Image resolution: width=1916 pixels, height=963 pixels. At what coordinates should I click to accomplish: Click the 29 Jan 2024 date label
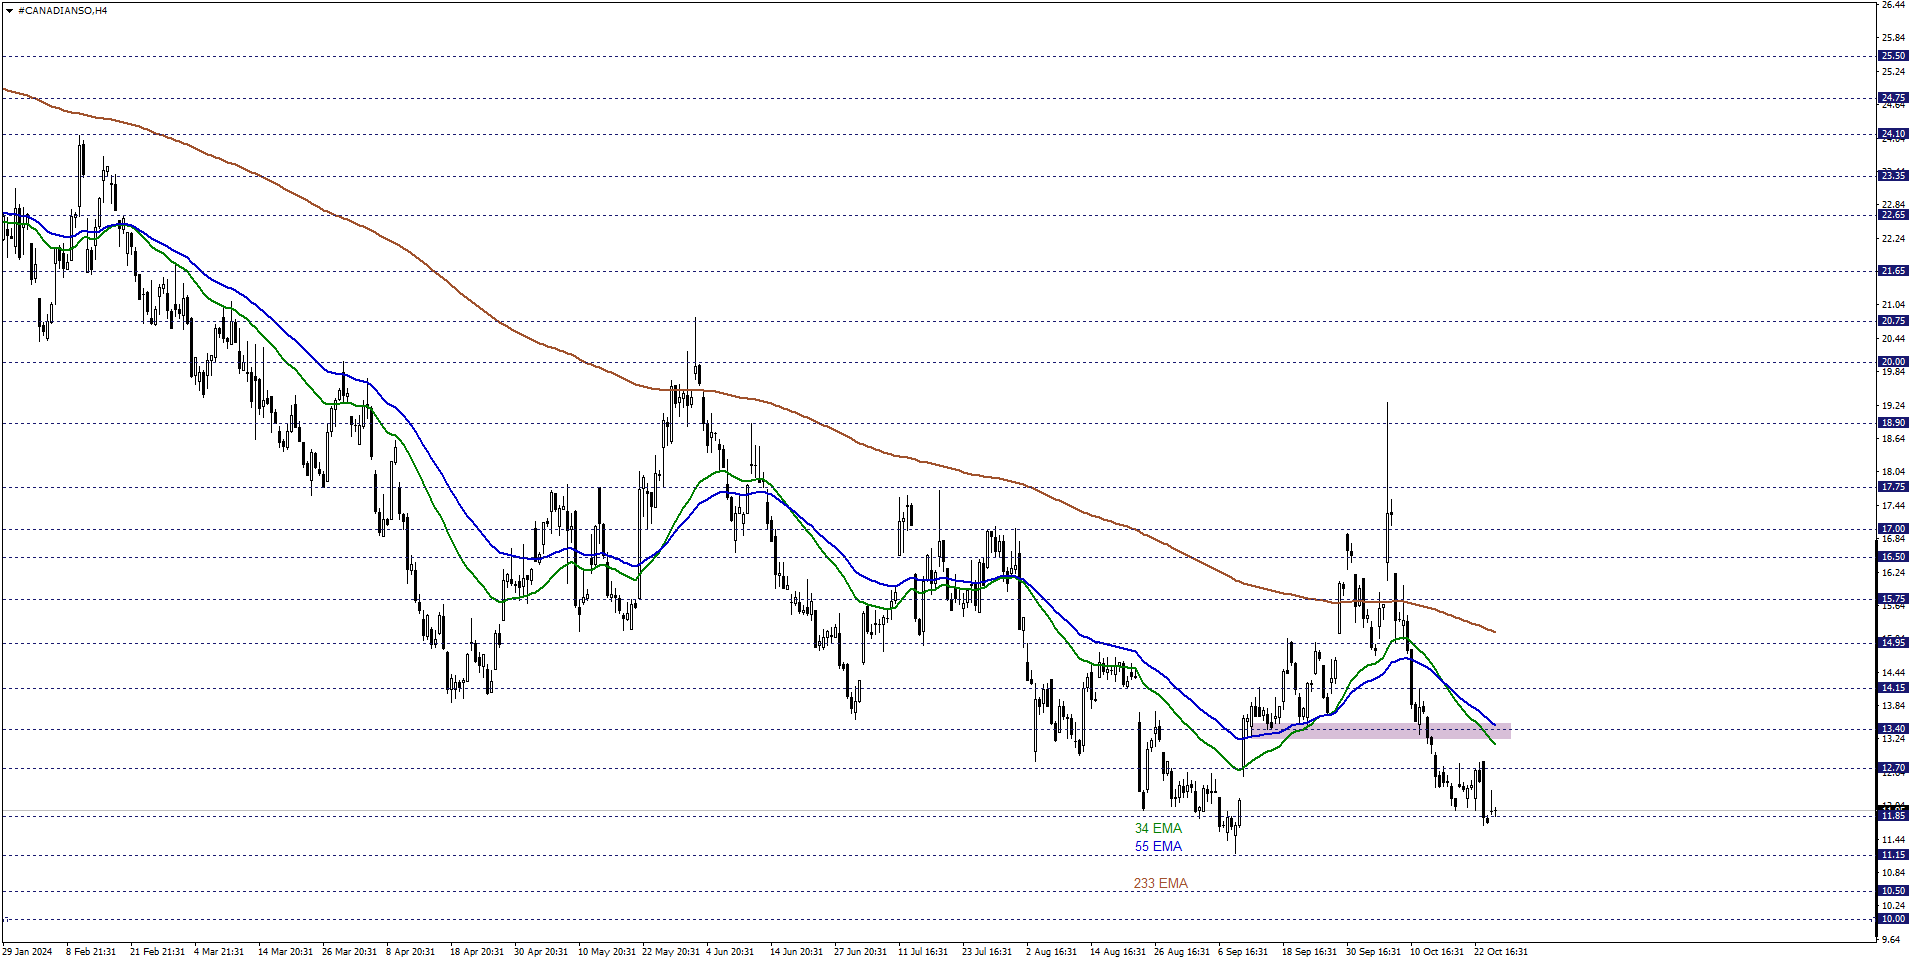click(28, 952)
